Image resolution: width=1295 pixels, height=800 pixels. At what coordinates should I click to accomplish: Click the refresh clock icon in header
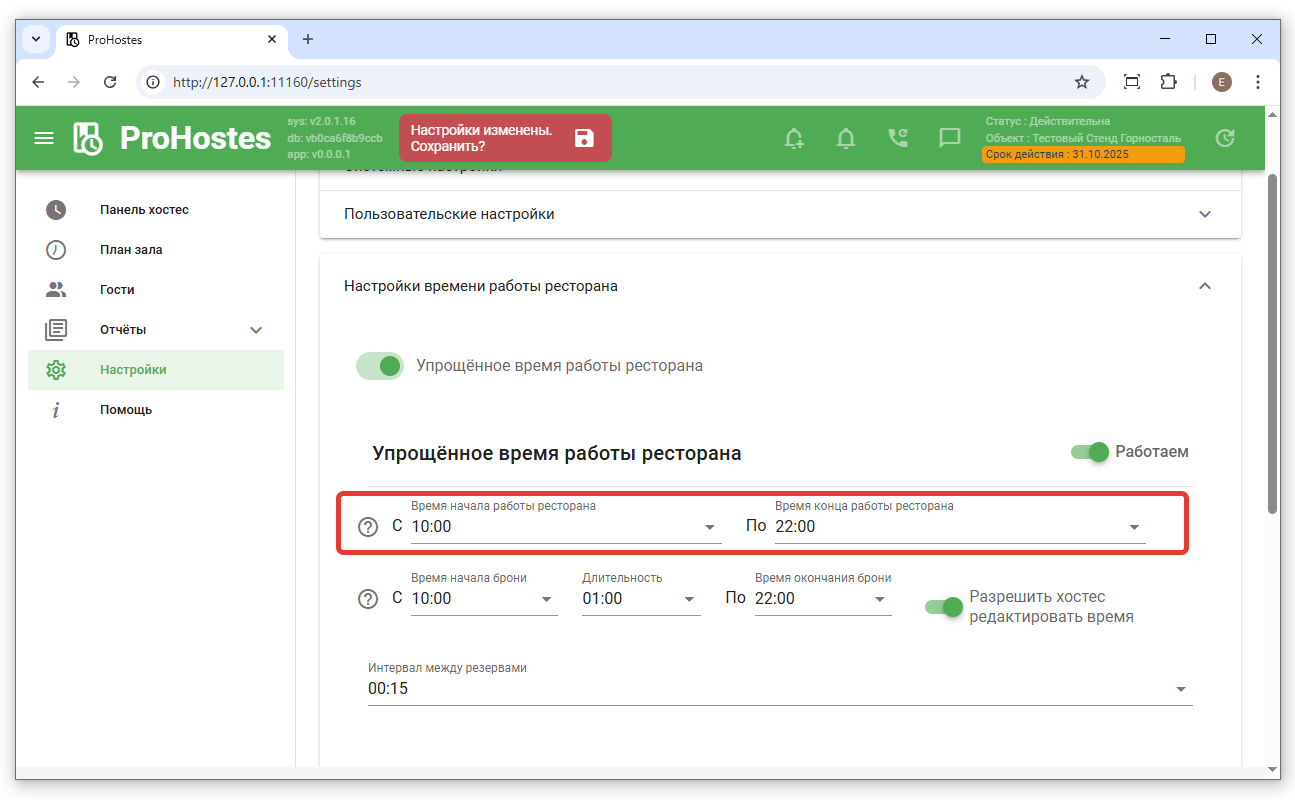click(1225, 138)
